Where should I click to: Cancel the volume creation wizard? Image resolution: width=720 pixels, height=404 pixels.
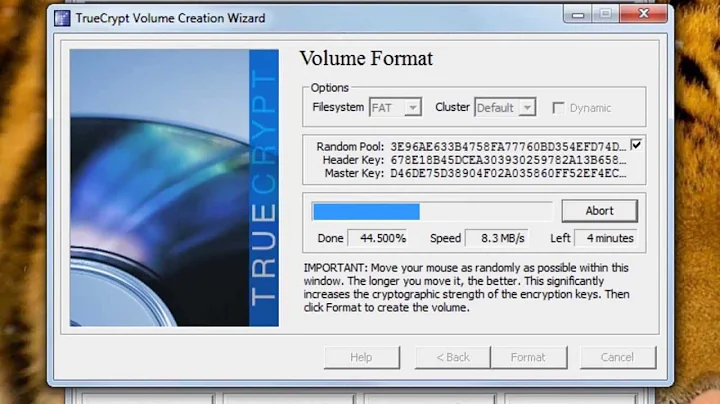(x=618, y=357)
